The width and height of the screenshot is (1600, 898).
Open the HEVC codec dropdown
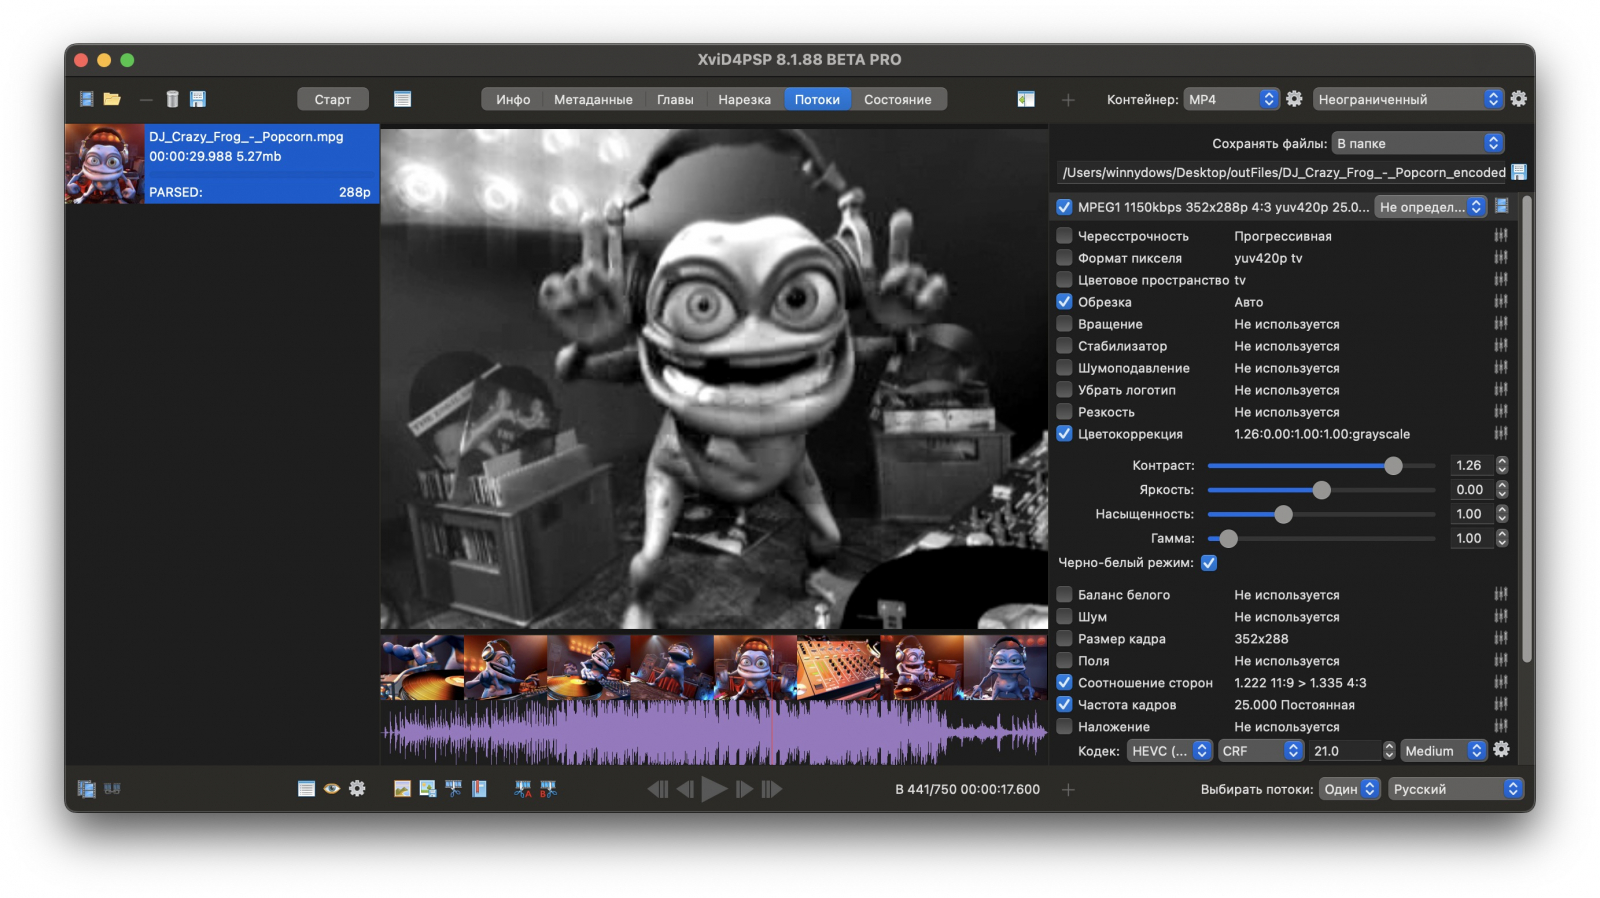click(1170, 751)
